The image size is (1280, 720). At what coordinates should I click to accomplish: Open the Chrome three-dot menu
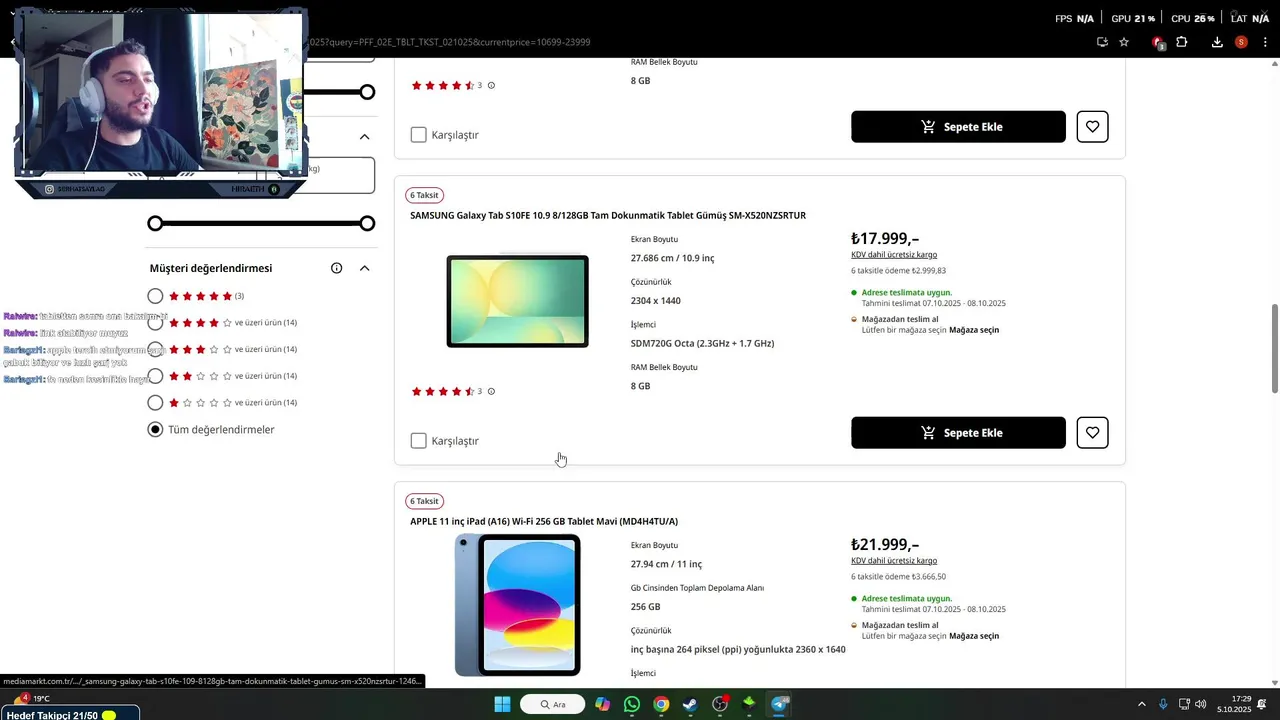1265,42
